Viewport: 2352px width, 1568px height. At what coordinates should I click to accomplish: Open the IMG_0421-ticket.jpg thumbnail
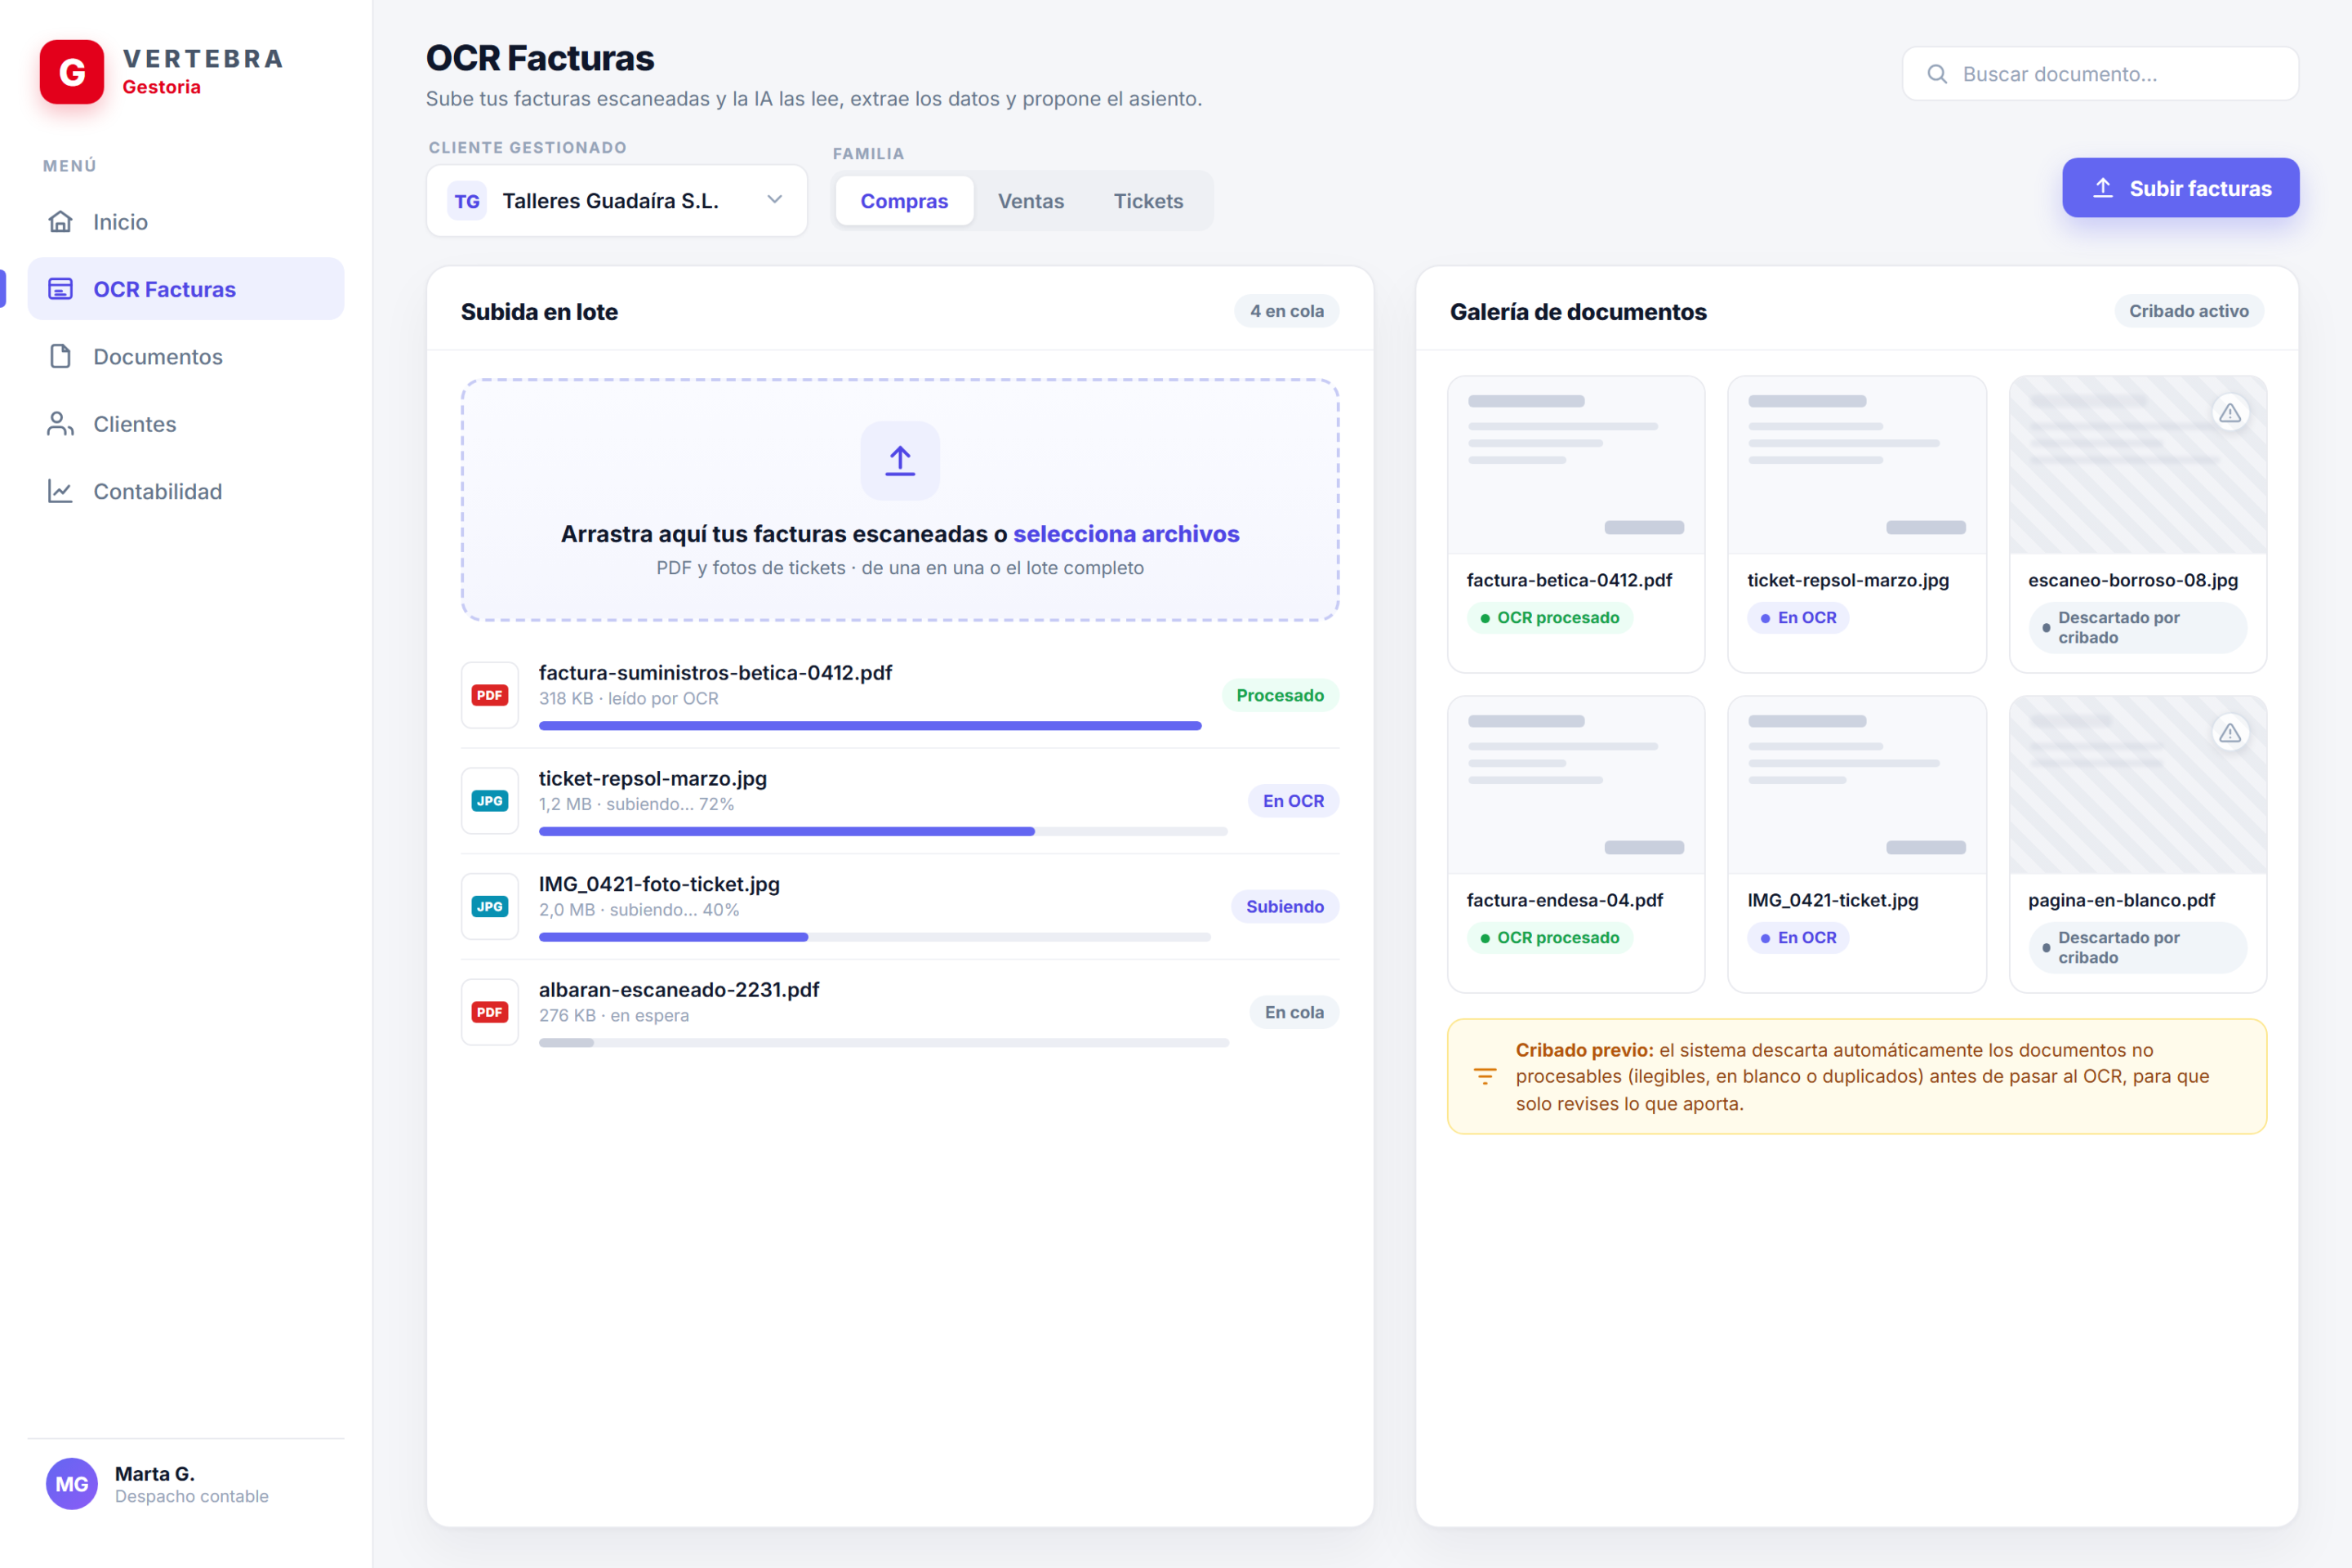[1857, 785]
